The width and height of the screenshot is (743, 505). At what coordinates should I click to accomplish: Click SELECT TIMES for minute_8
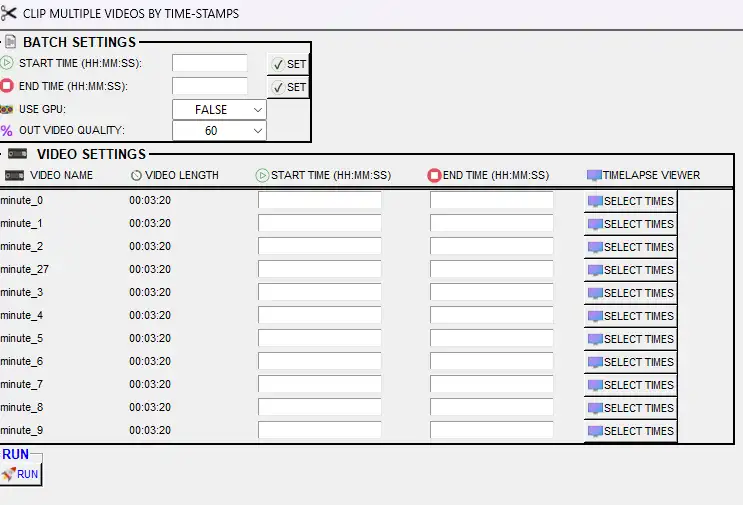[631, 408]
